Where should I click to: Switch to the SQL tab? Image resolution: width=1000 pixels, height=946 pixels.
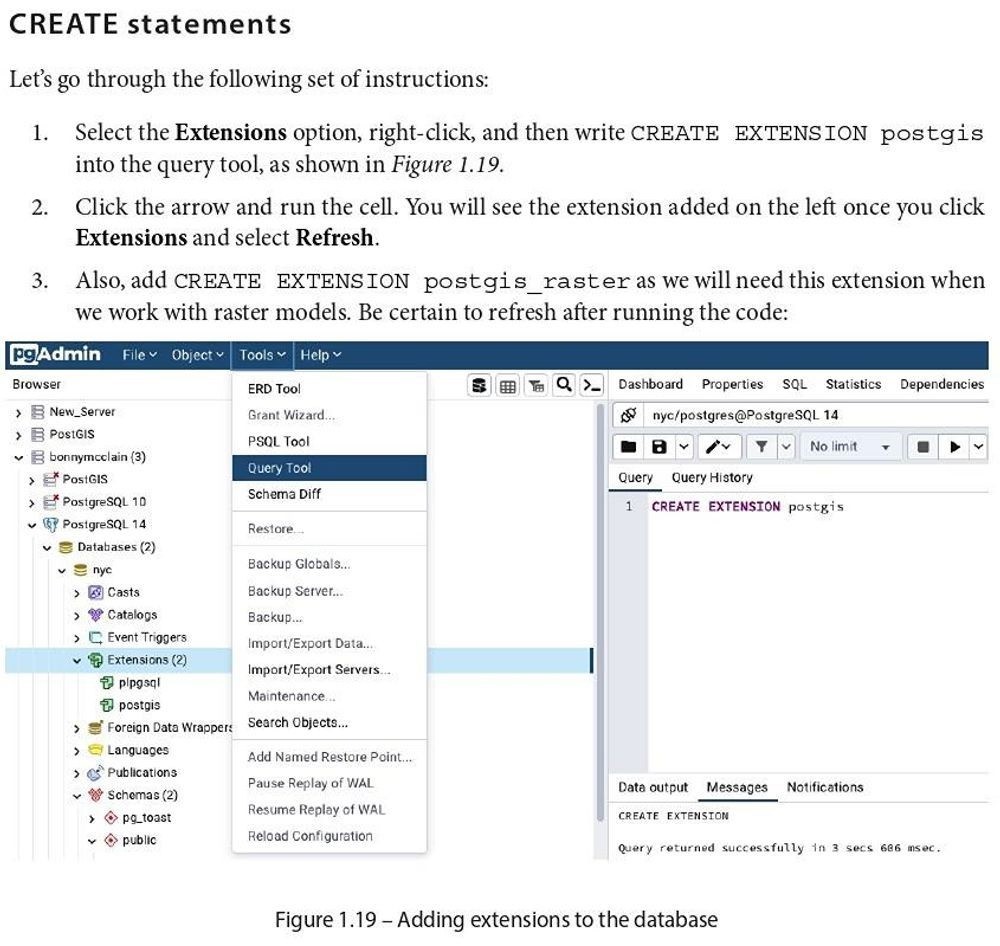click(794, 384)
